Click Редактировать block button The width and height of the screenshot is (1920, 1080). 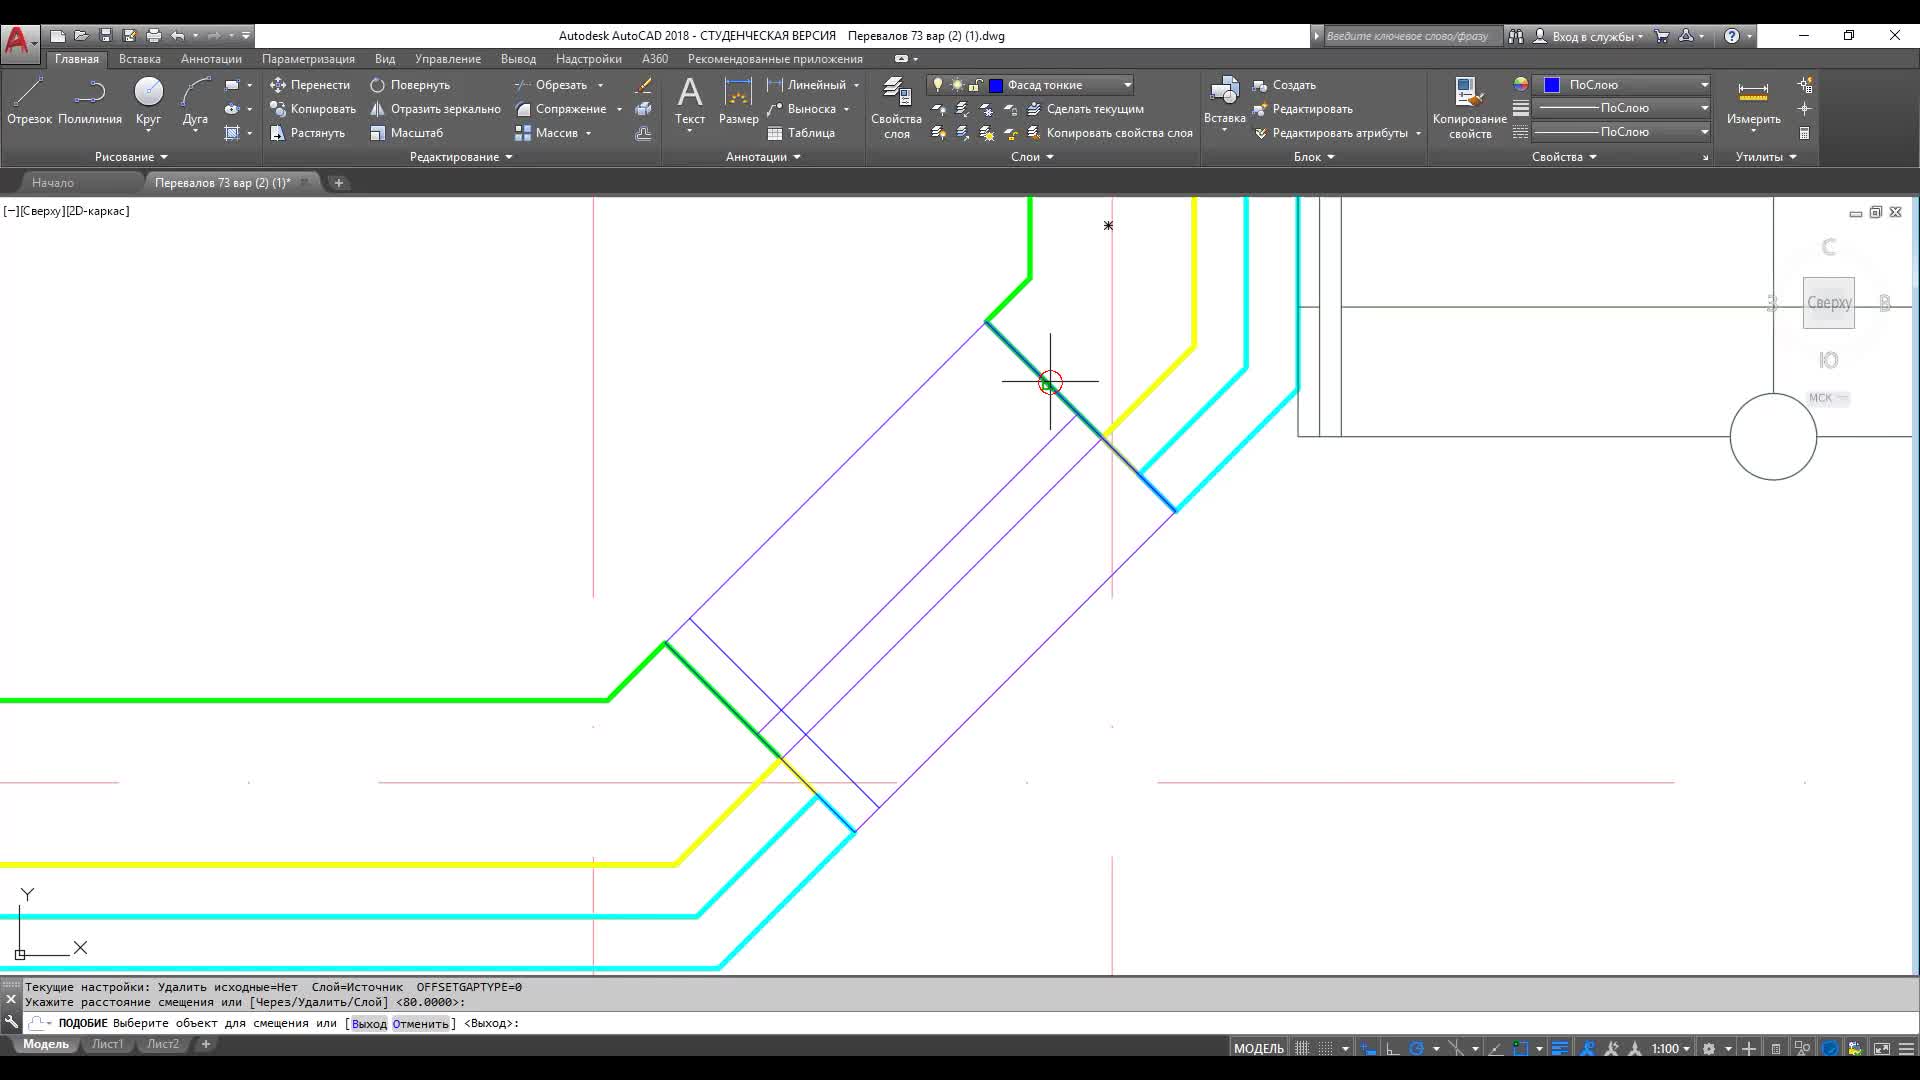[1302, 109]
